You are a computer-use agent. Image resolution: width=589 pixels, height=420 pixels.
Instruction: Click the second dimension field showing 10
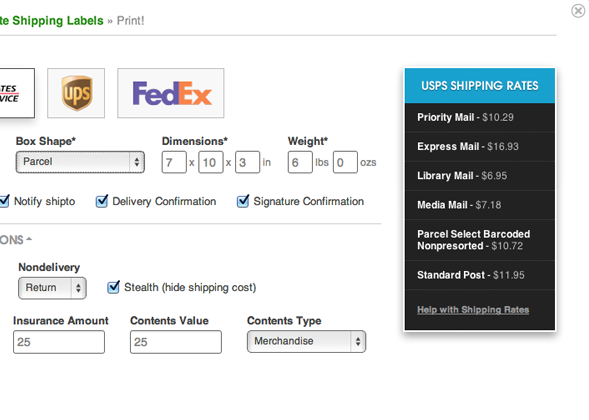[211, 162]
